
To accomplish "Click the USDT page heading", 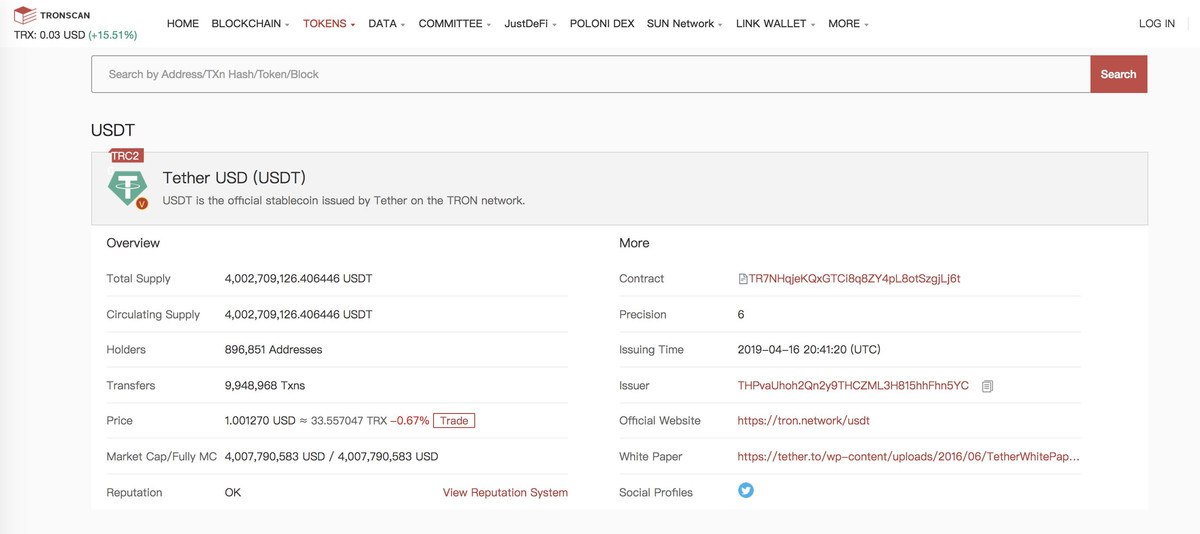I will 113,131.
